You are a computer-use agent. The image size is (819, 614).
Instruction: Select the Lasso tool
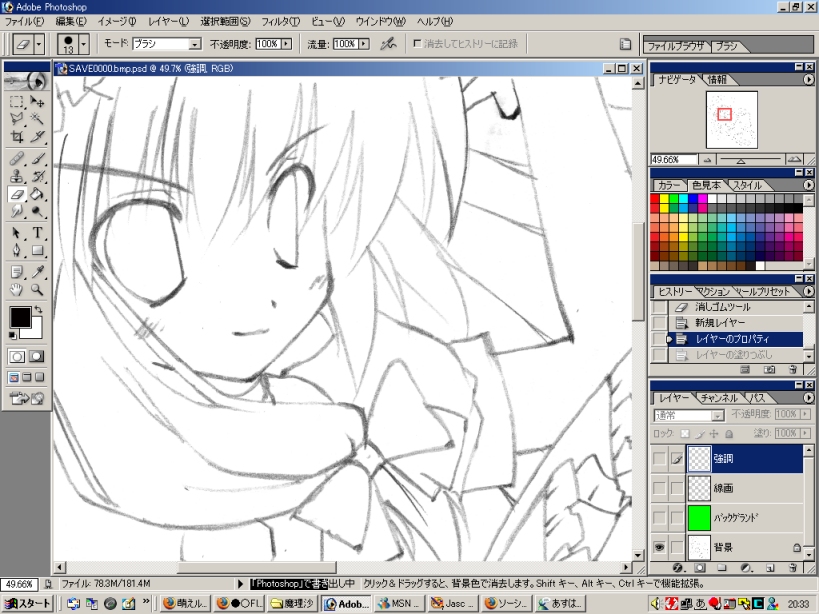click(x=17, y=119)
